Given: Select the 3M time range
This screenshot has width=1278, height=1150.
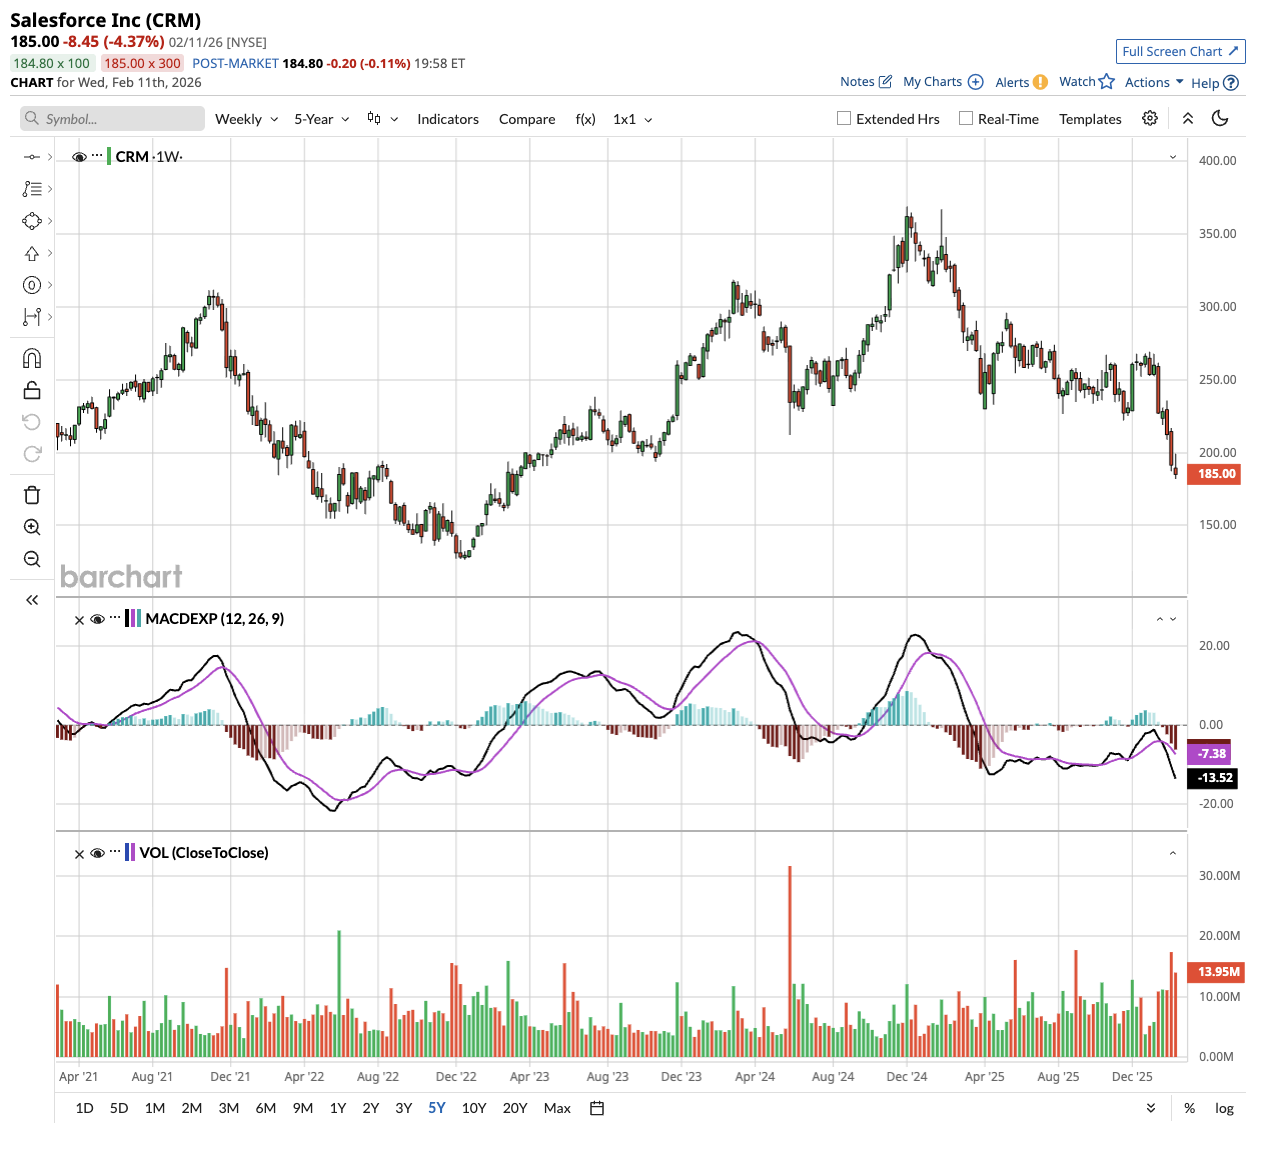Looking at the screenshot, I should [229, 1108].
